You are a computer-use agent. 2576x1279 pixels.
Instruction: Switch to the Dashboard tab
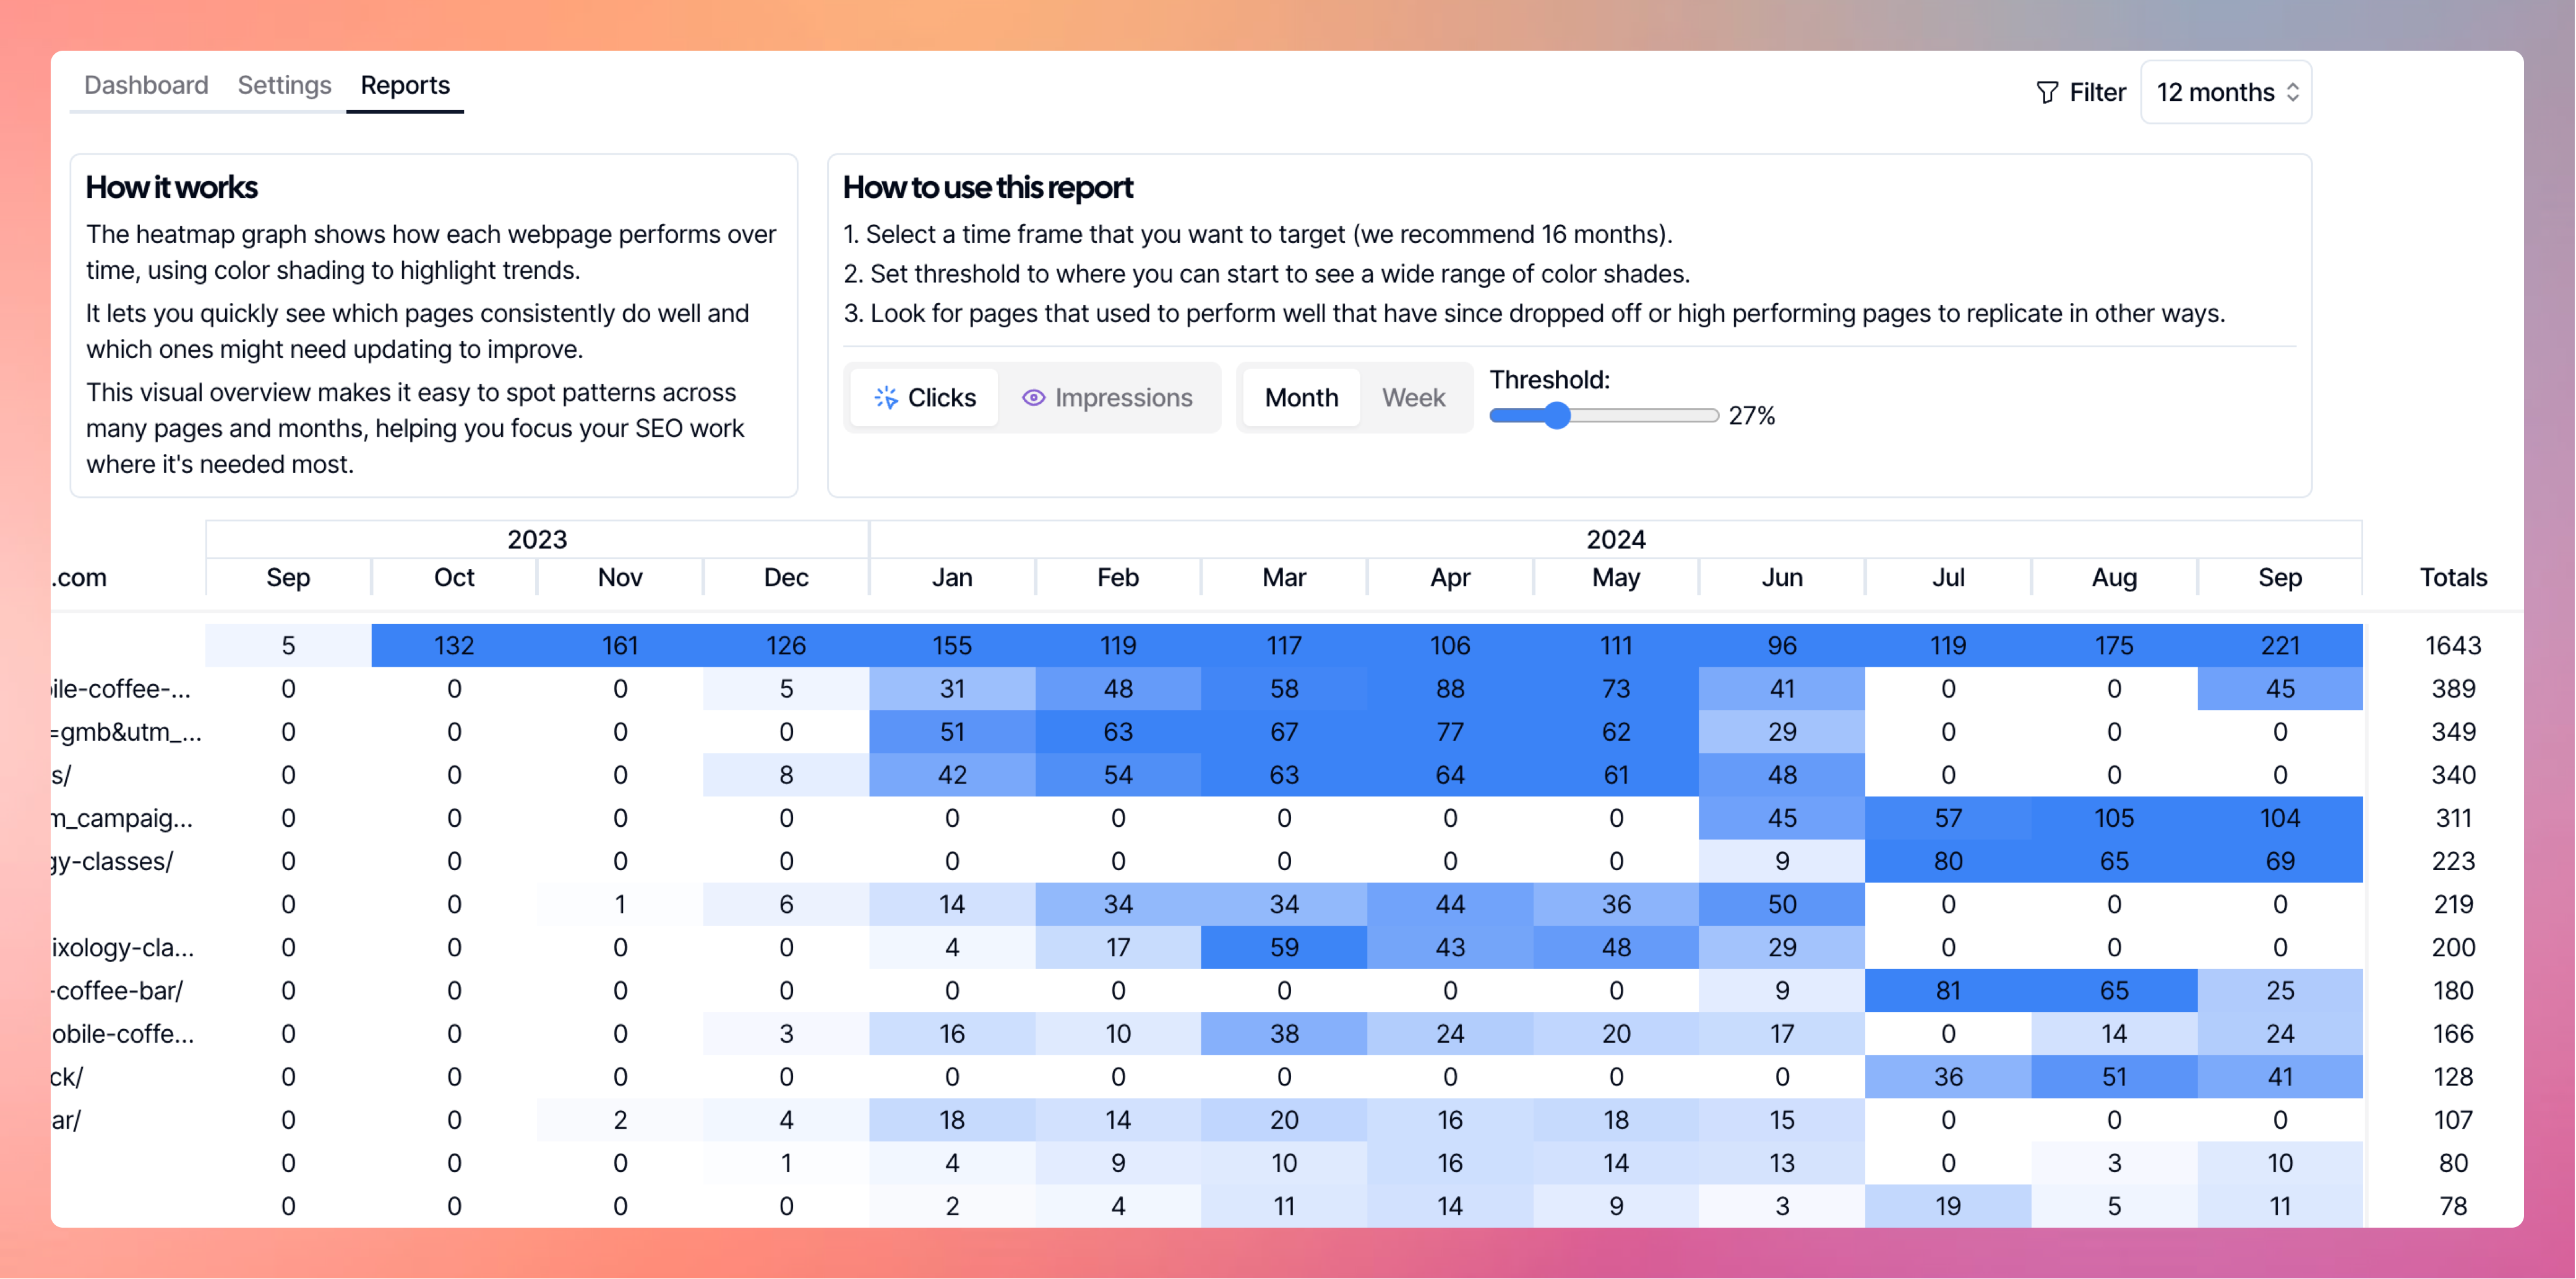pyautogui.click(x=146, y=85)
